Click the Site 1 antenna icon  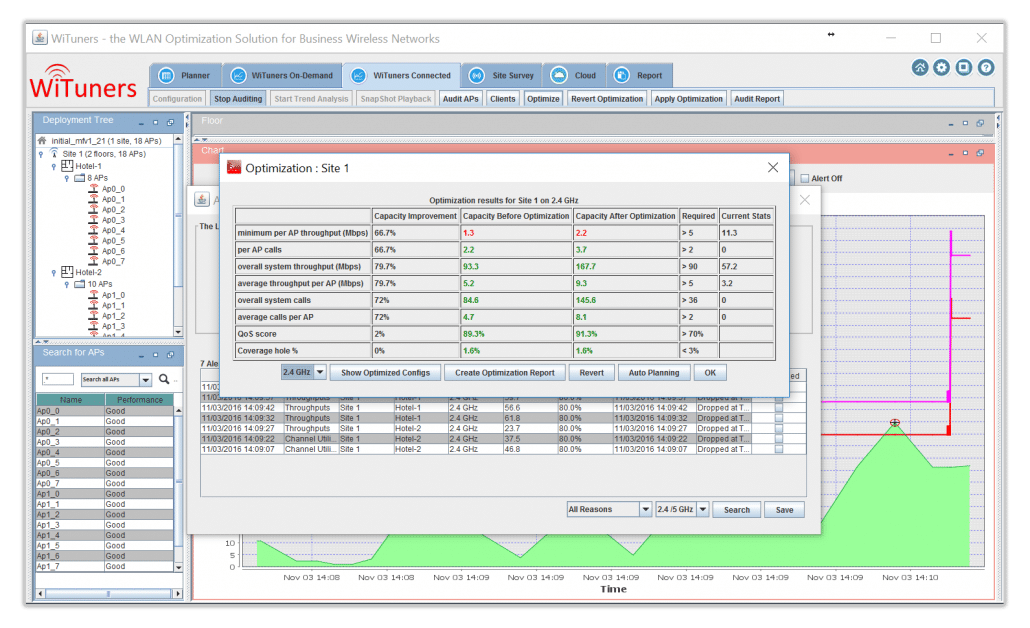pyautogui.click(x=54, y=153)
